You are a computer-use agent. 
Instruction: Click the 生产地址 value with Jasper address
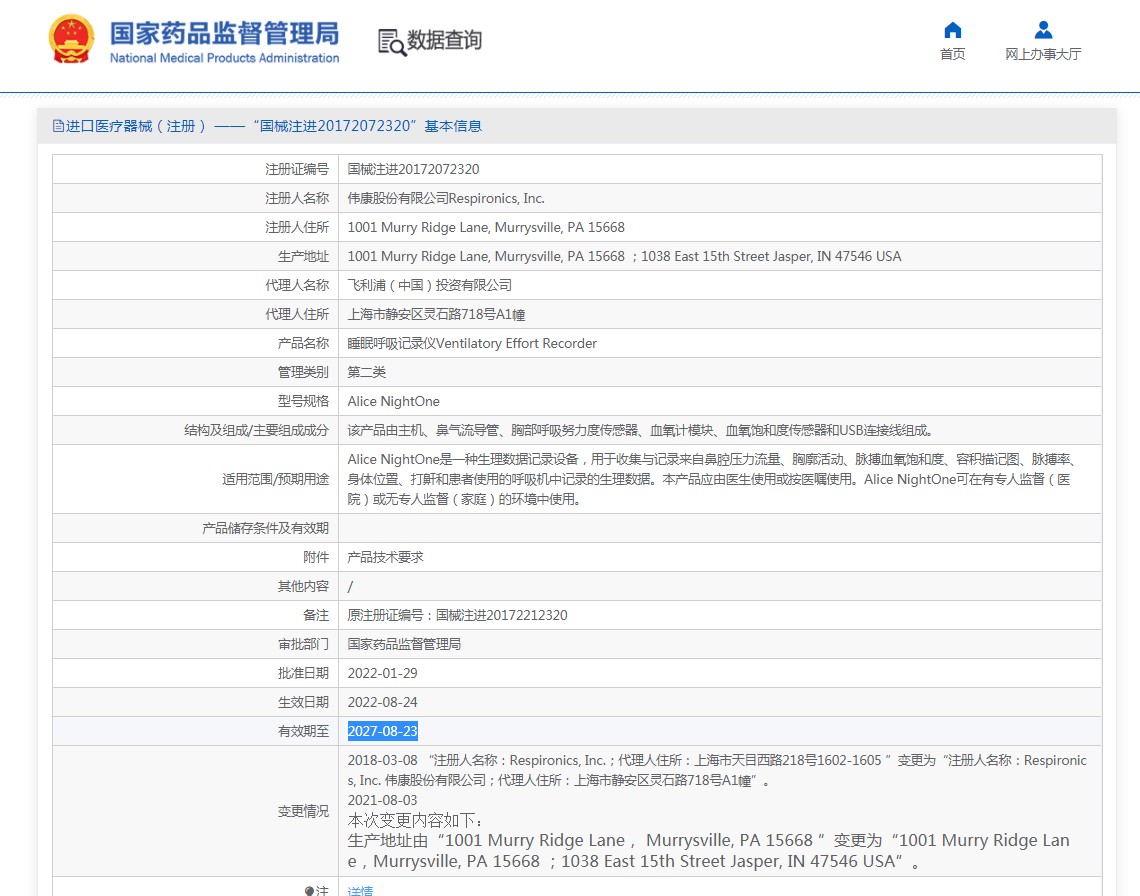point(624,257)
